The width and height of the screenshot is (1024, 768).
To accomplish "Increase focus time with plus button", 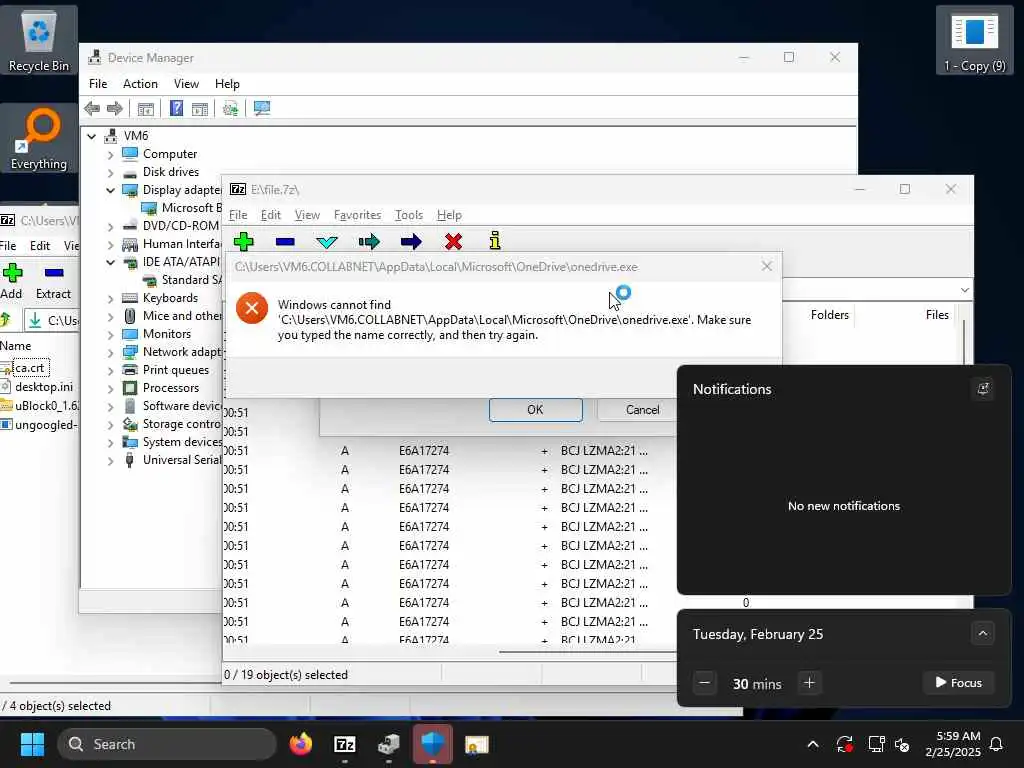I will 809,683.
